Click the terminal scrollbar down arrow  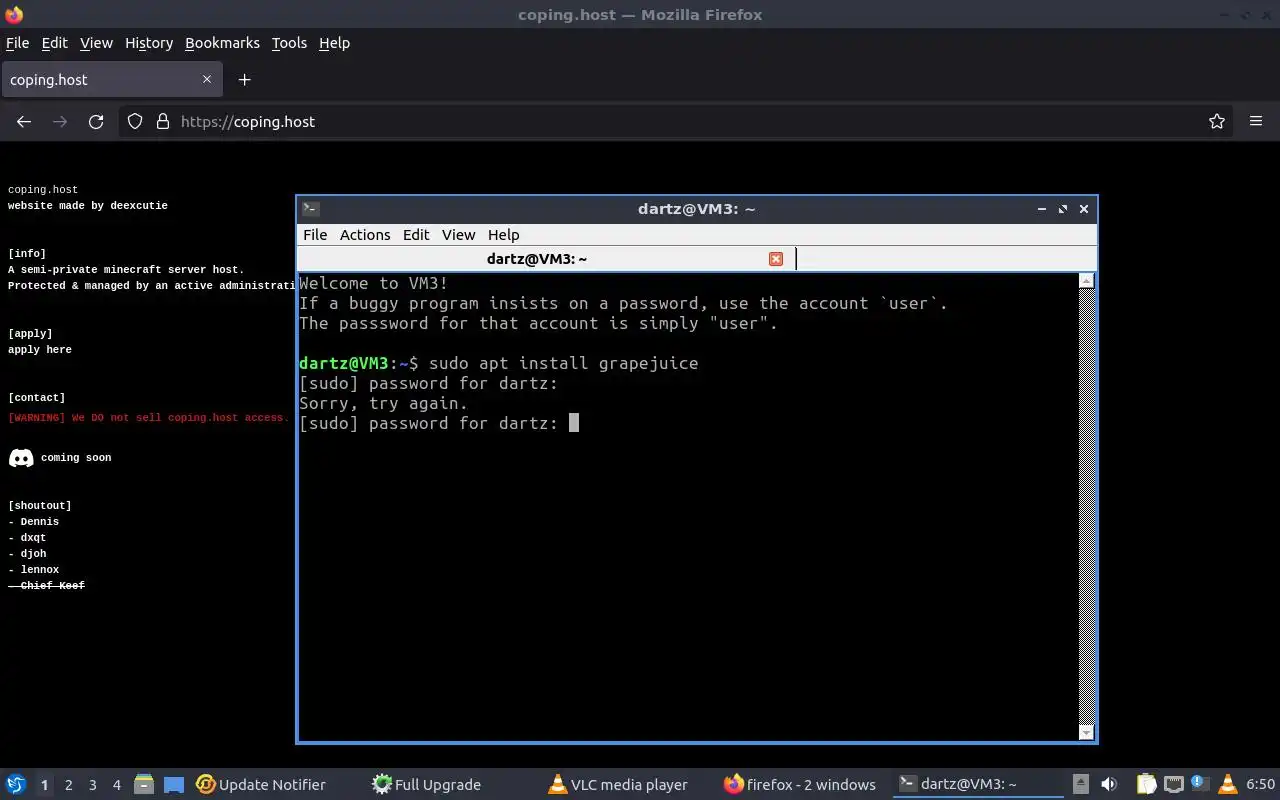coord(1087,732)
